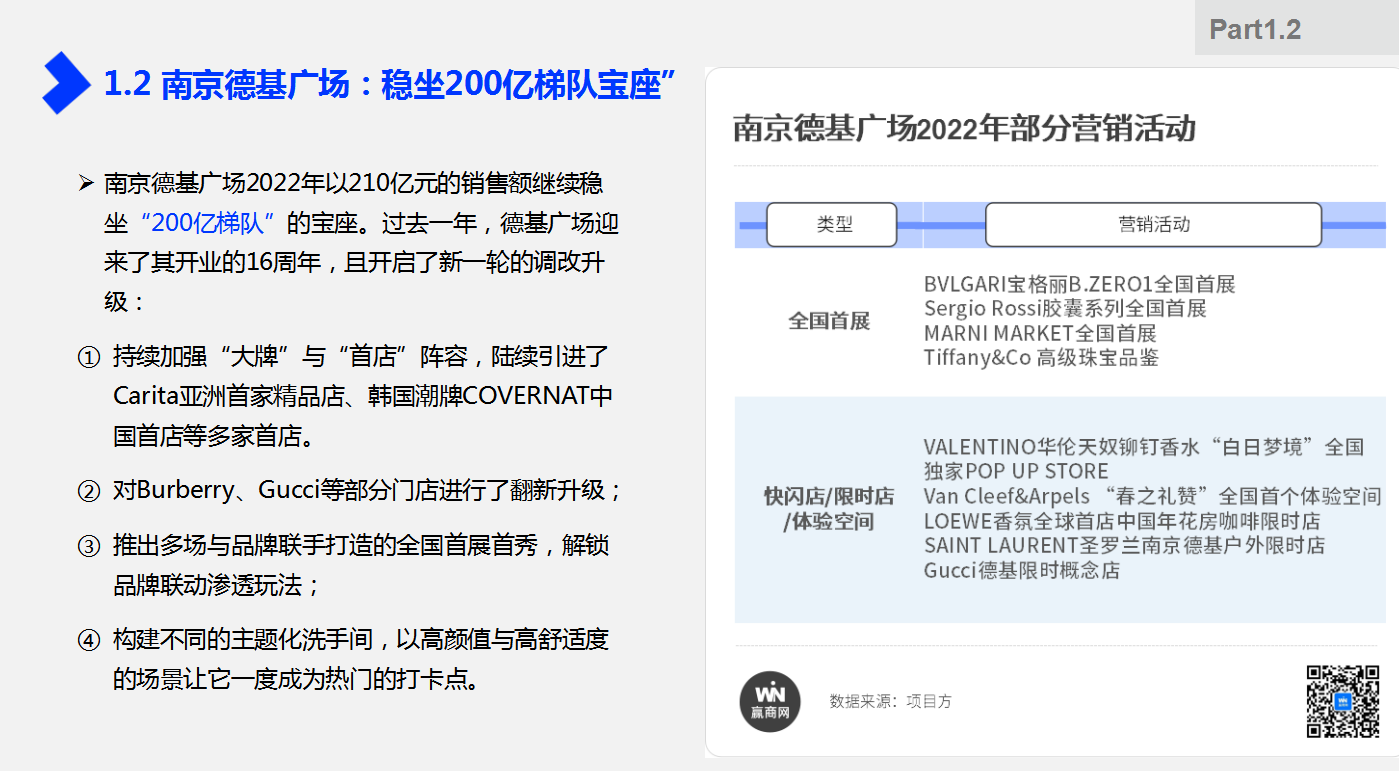Click the arrow bullet before 南京德基广场2022年
The width and height of the screenshot is (1399, 771).
[x=86, y=184]
